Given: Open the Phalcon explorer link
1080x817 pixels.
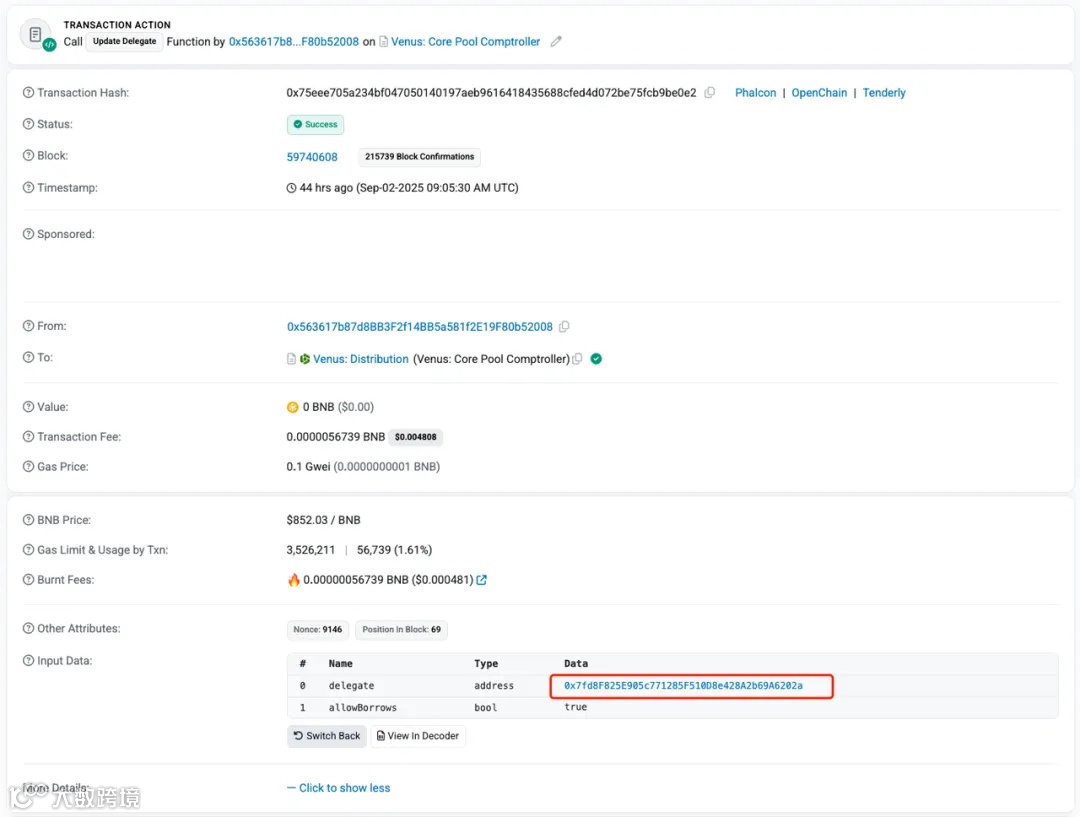Looking at the screenshot, I should pyautogui.click(x=756, y=92).
